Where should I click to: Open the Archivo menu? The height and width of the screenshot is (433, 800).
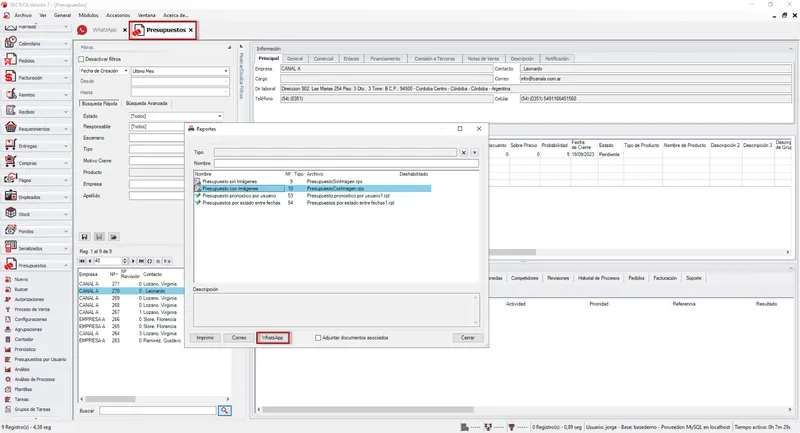tap(23, 15)
